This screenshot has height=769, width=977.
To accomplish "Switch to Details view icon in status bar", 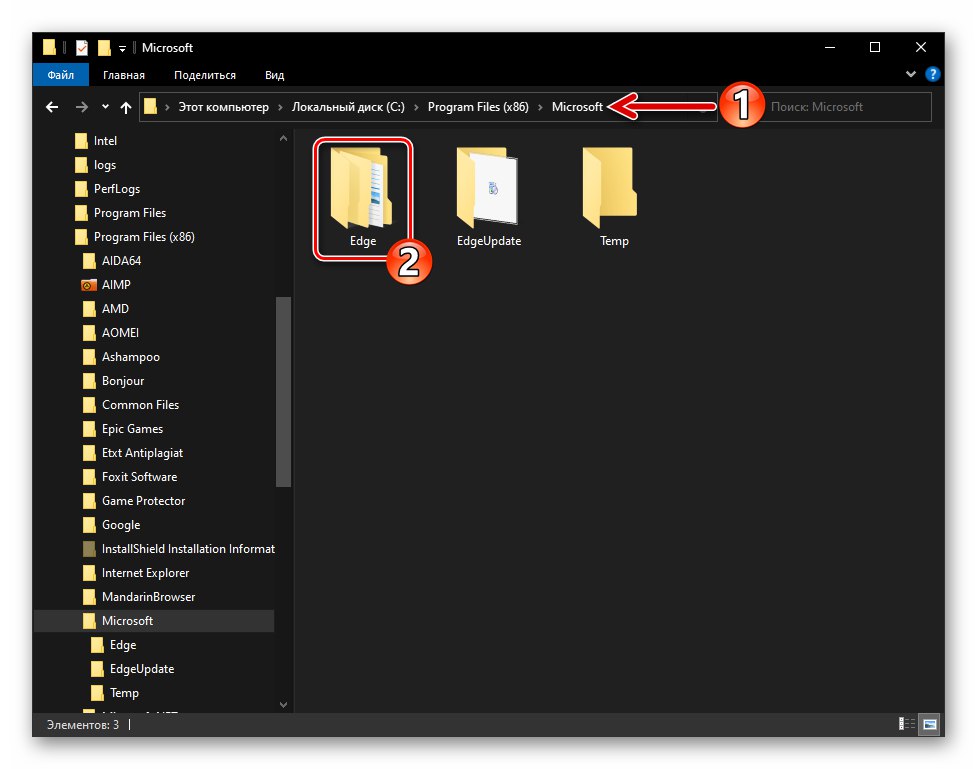I will pyautogui.click(x=907, y=724).
